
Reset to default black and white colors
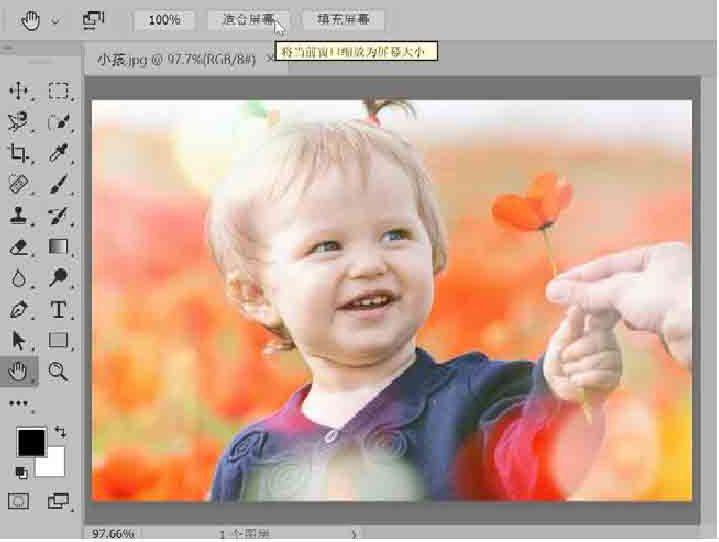click(x=21, y=472)
